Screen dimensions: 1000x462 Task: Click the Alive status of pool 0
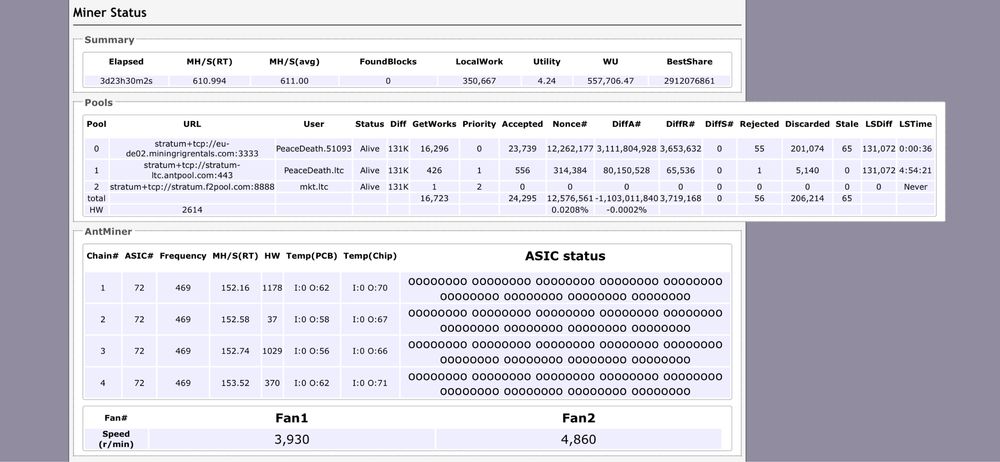[369, 149]
